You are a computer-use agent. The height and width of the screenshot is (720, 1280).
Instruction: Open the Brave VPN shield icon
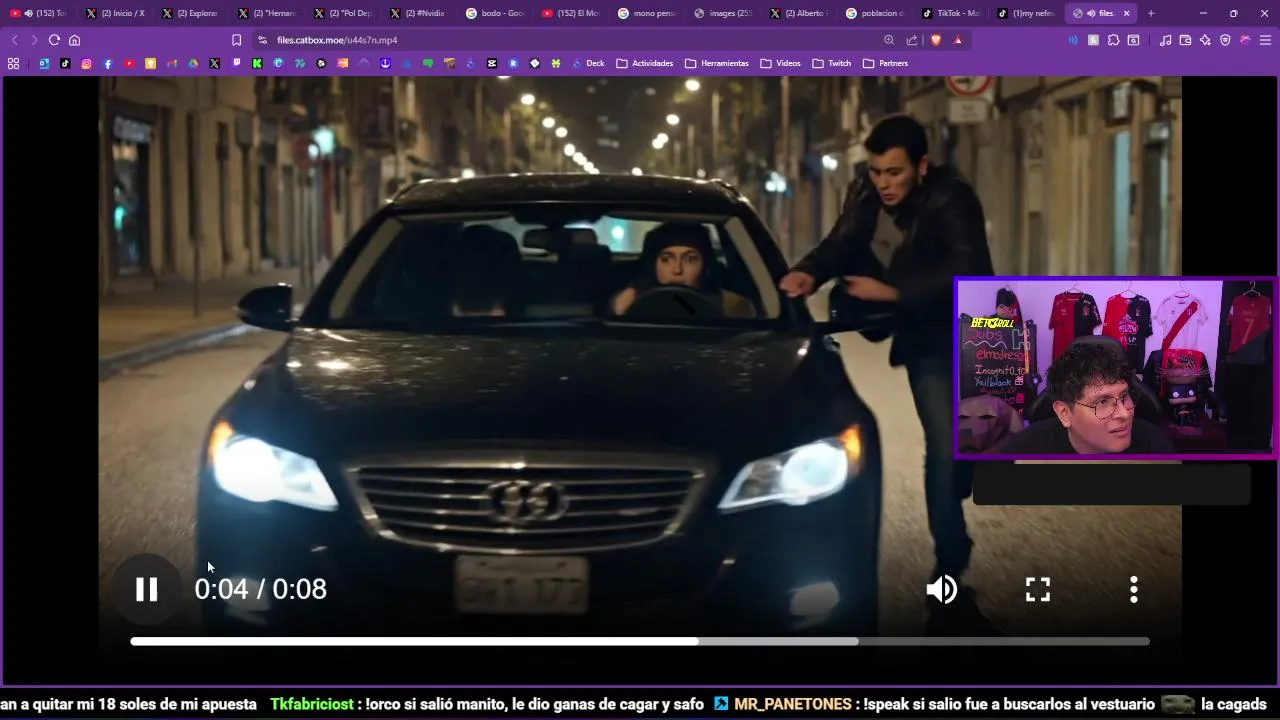1225,40
